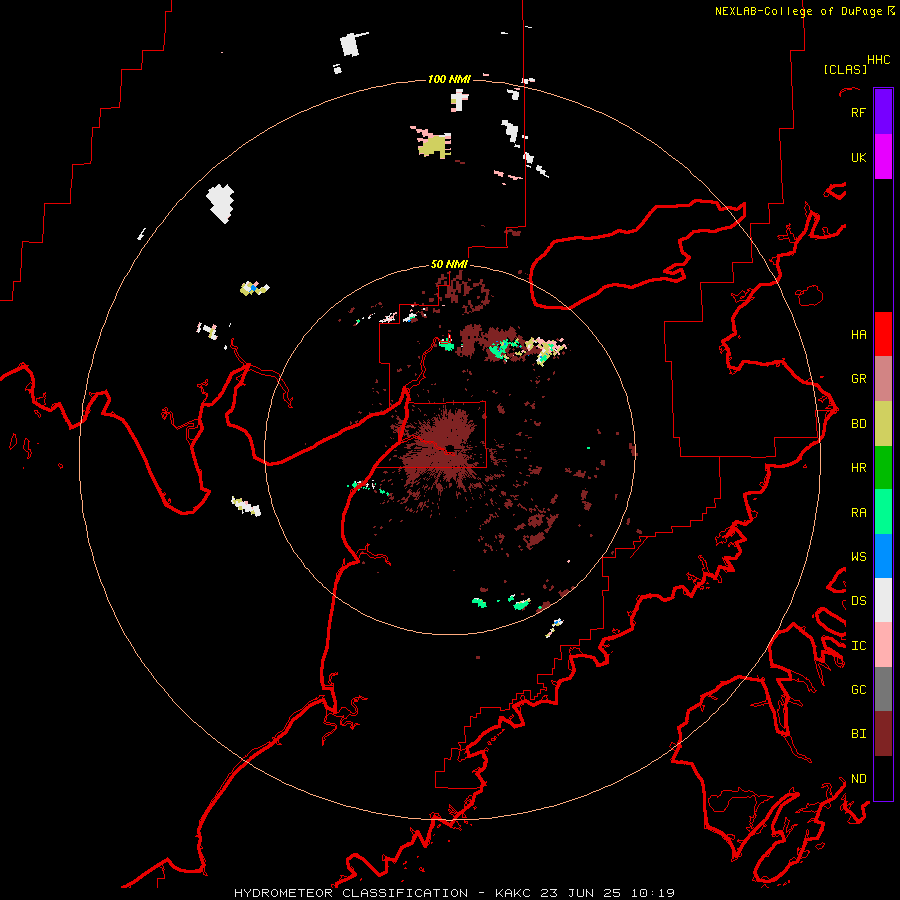Click the BI brown legend swatch
Viewport: 900px width, 900px height.
coord(883,734)
